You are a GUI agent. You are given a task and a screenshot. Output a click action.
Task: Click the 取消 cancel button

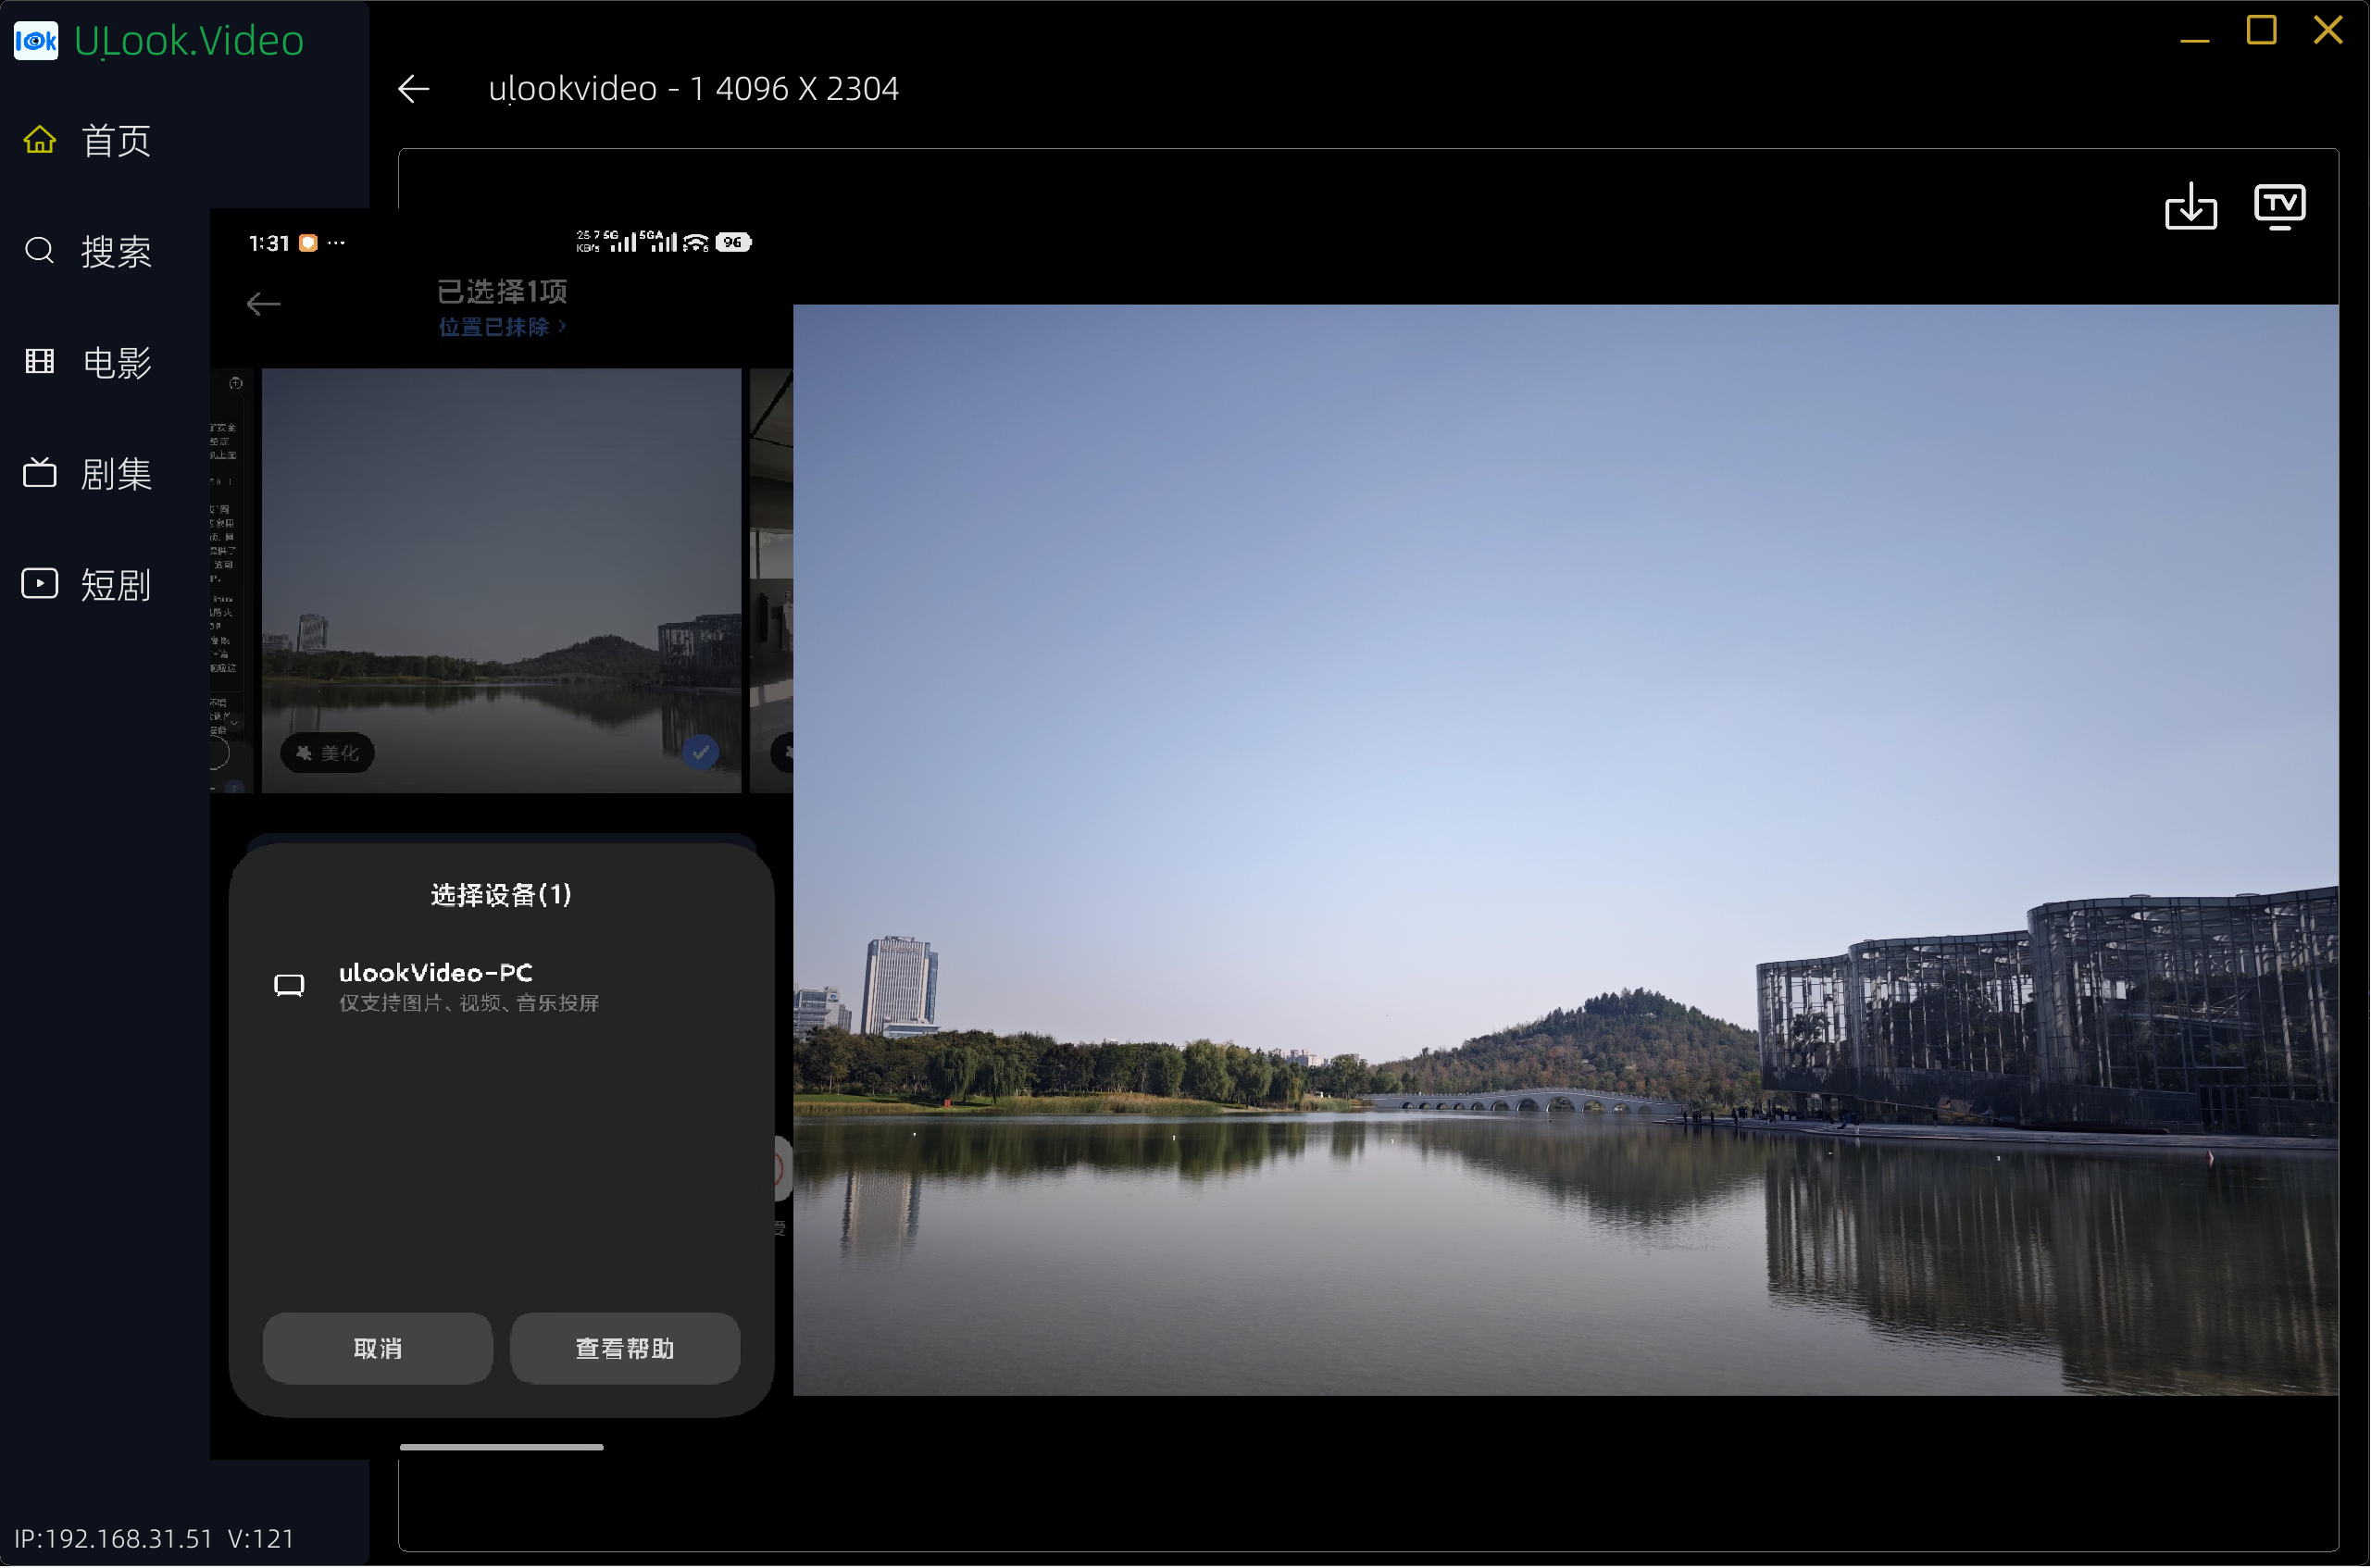tap(378, 1349)
